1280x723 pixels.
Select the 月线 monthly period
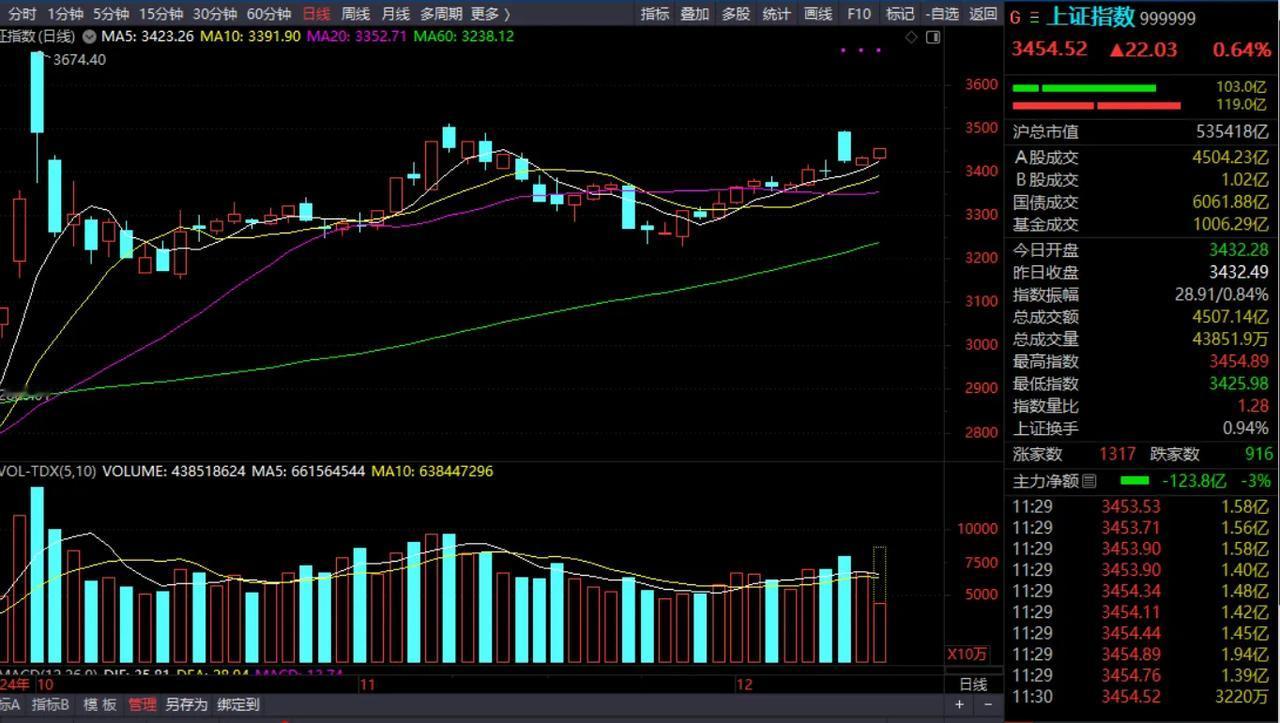[x=396, y=14]
